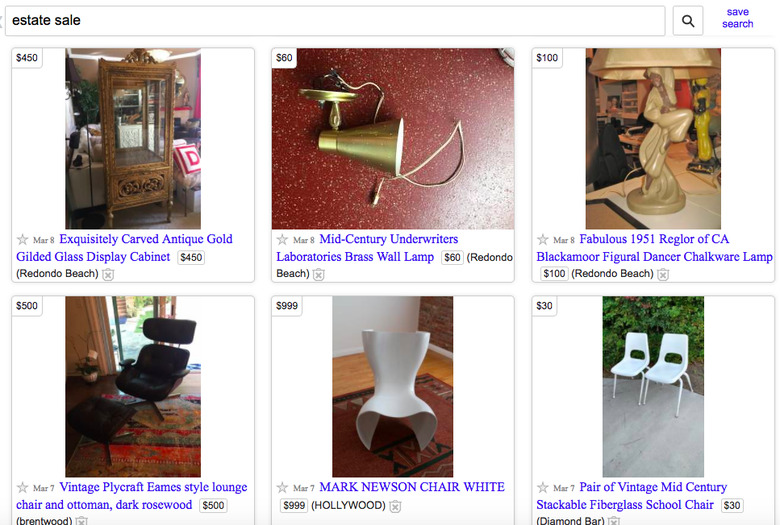Favorite the Gold Gilded Display Cabinet star

coord(22,240)
